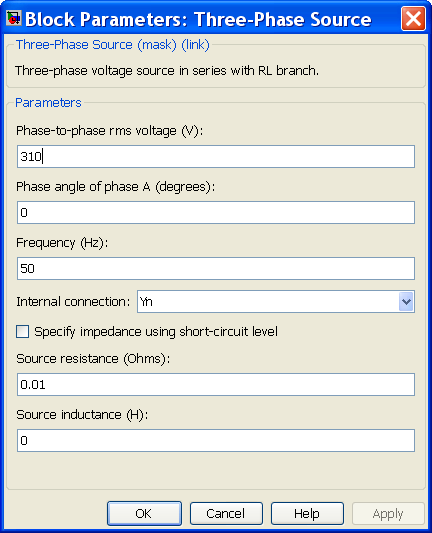The image size is (432, 533).
Task: Click the Source resistance (Ohms) field
Action: point(216,384)
